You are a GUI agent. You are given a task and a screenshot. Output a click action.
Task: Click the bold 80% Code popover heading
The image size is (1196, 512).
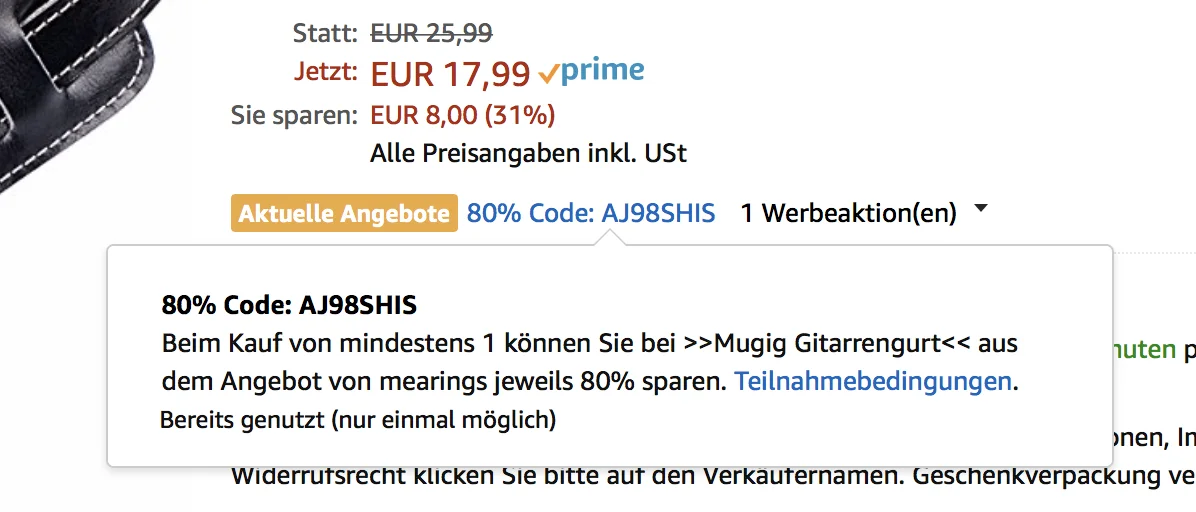[x=289, y=305]
